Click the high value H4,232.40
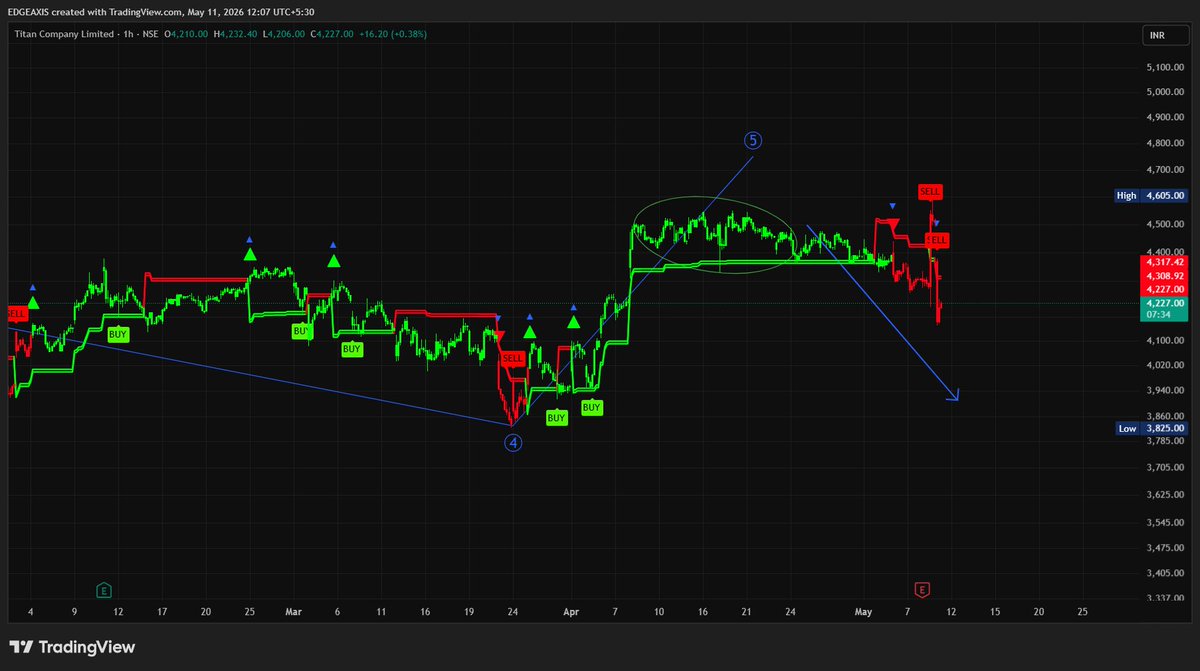1200x671 pixels. click(235, 34)
